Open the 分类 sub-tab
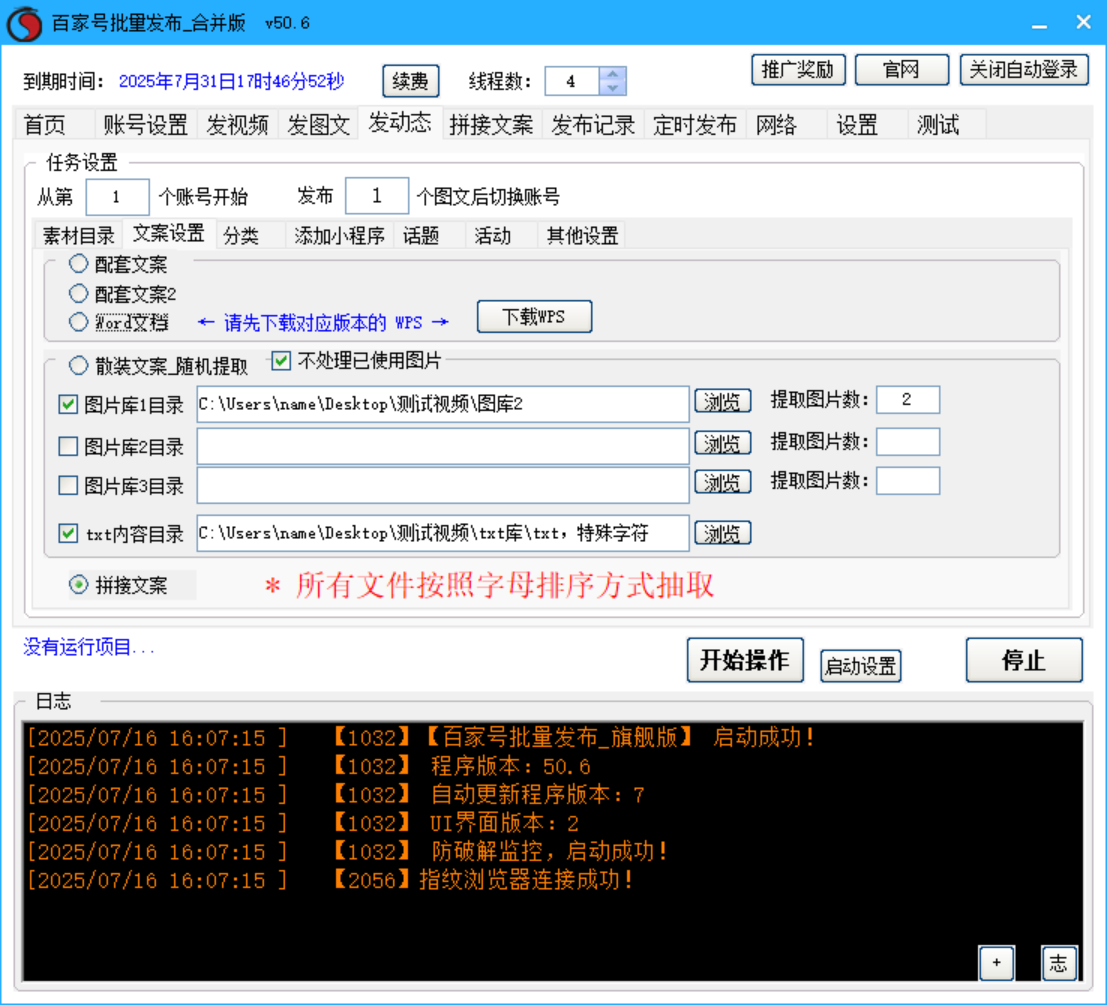The height and width of the screenshot is (1005, 1107). [250, 235]
